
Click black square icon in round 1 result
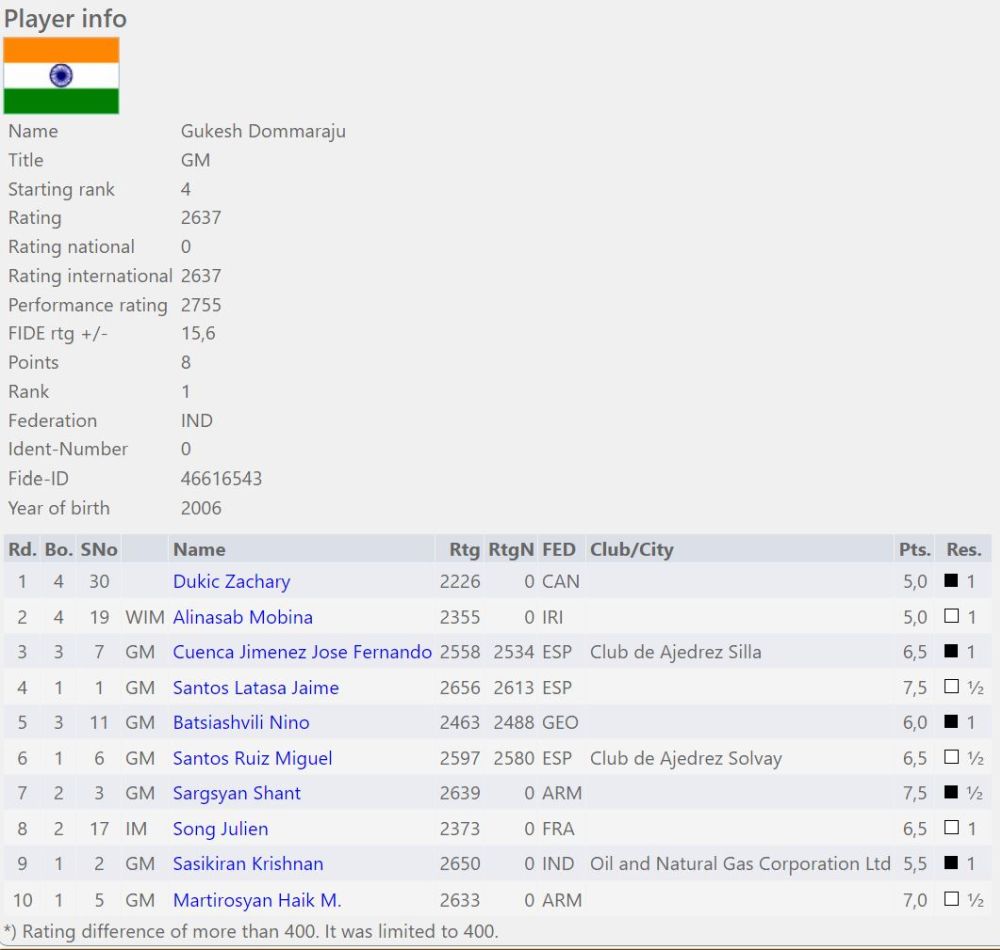pyautogui.click(x=951, y=581)
